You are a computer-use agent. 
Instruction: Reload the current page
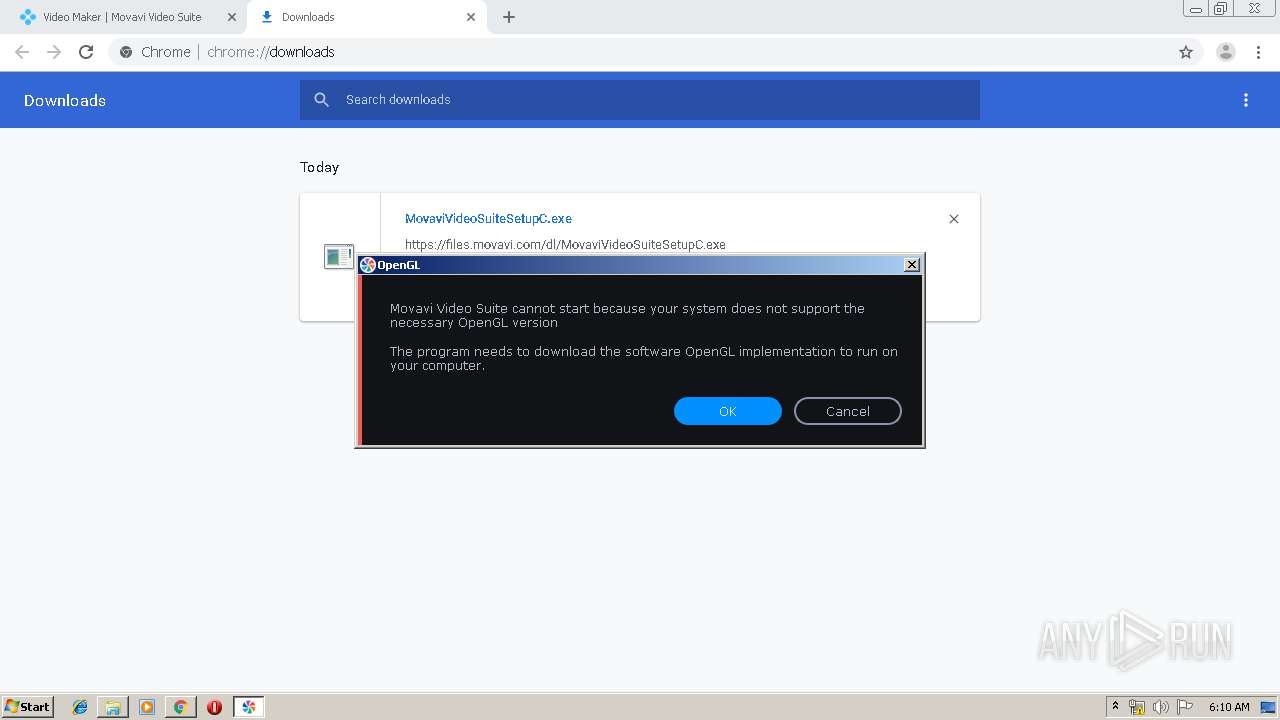pos(86,52)
